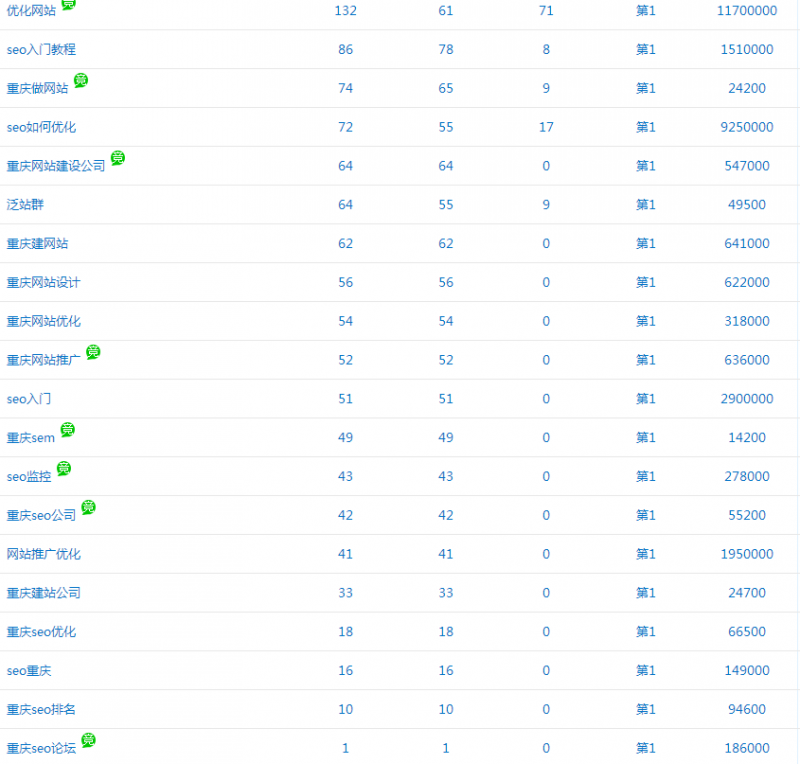
Task: Open the seo入门教程 keyword link
Action: click(x=41, y=49)
